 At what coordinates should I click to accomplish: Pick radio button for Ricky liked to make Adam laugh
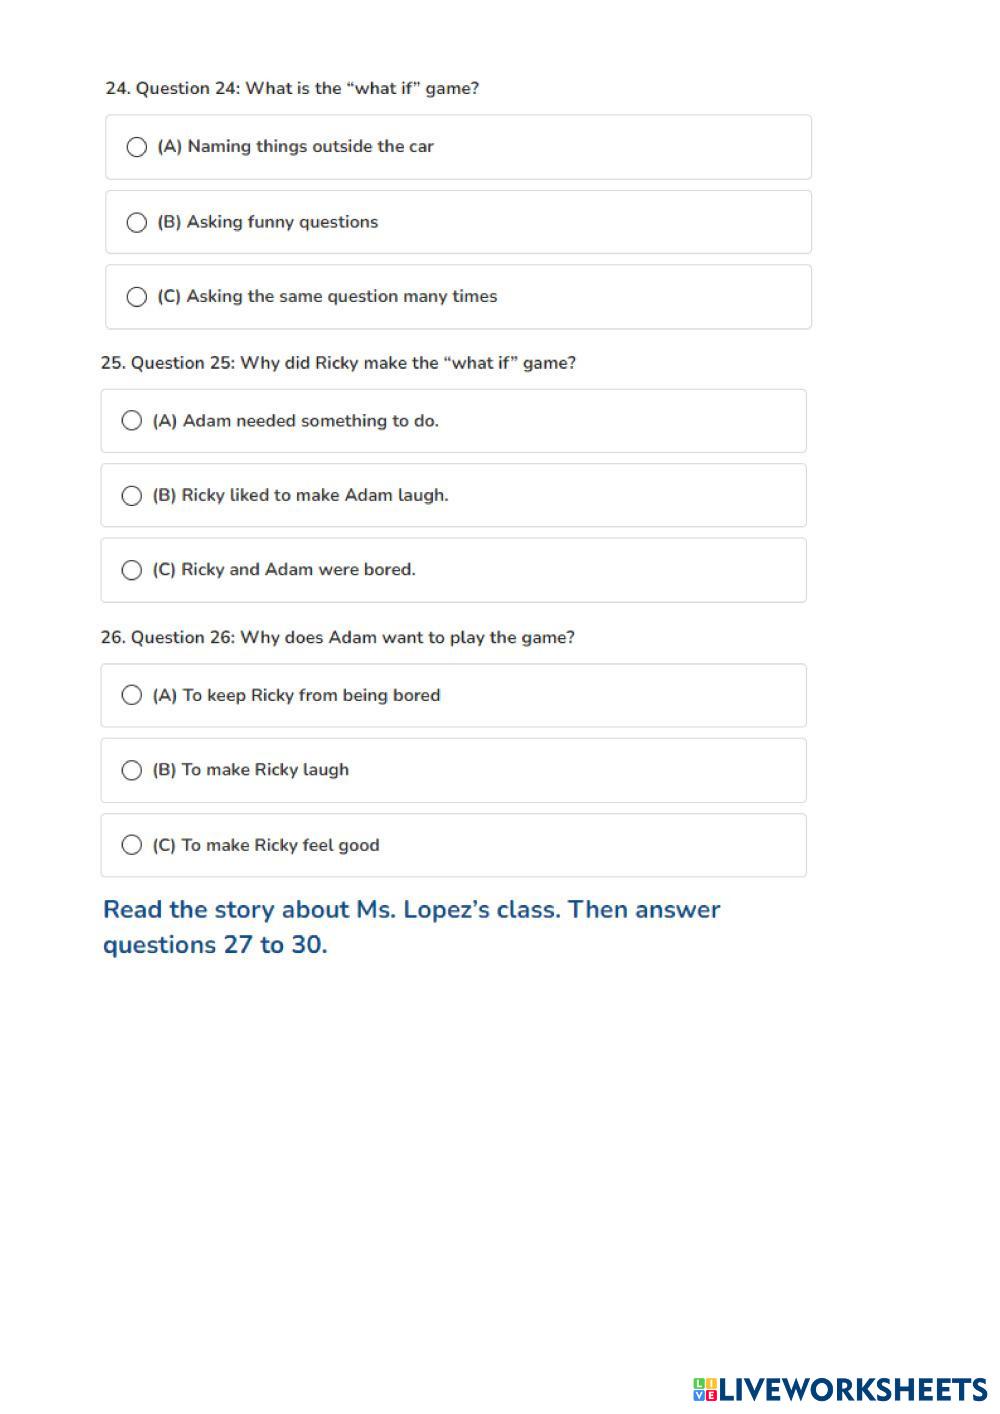pyautogui.click(x=132, y=496)
